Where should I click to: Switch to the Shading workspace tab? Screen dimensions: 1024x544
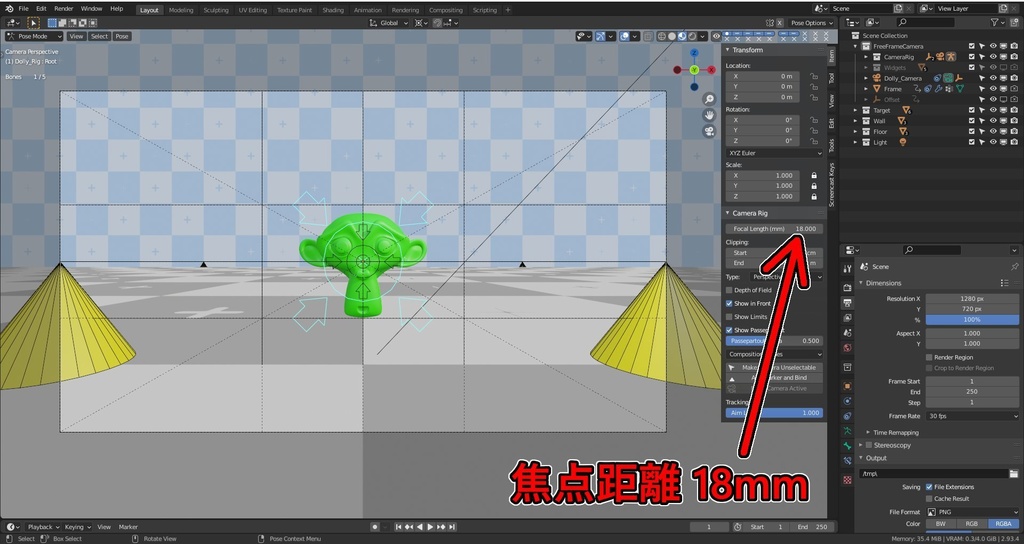pos(332,10)
